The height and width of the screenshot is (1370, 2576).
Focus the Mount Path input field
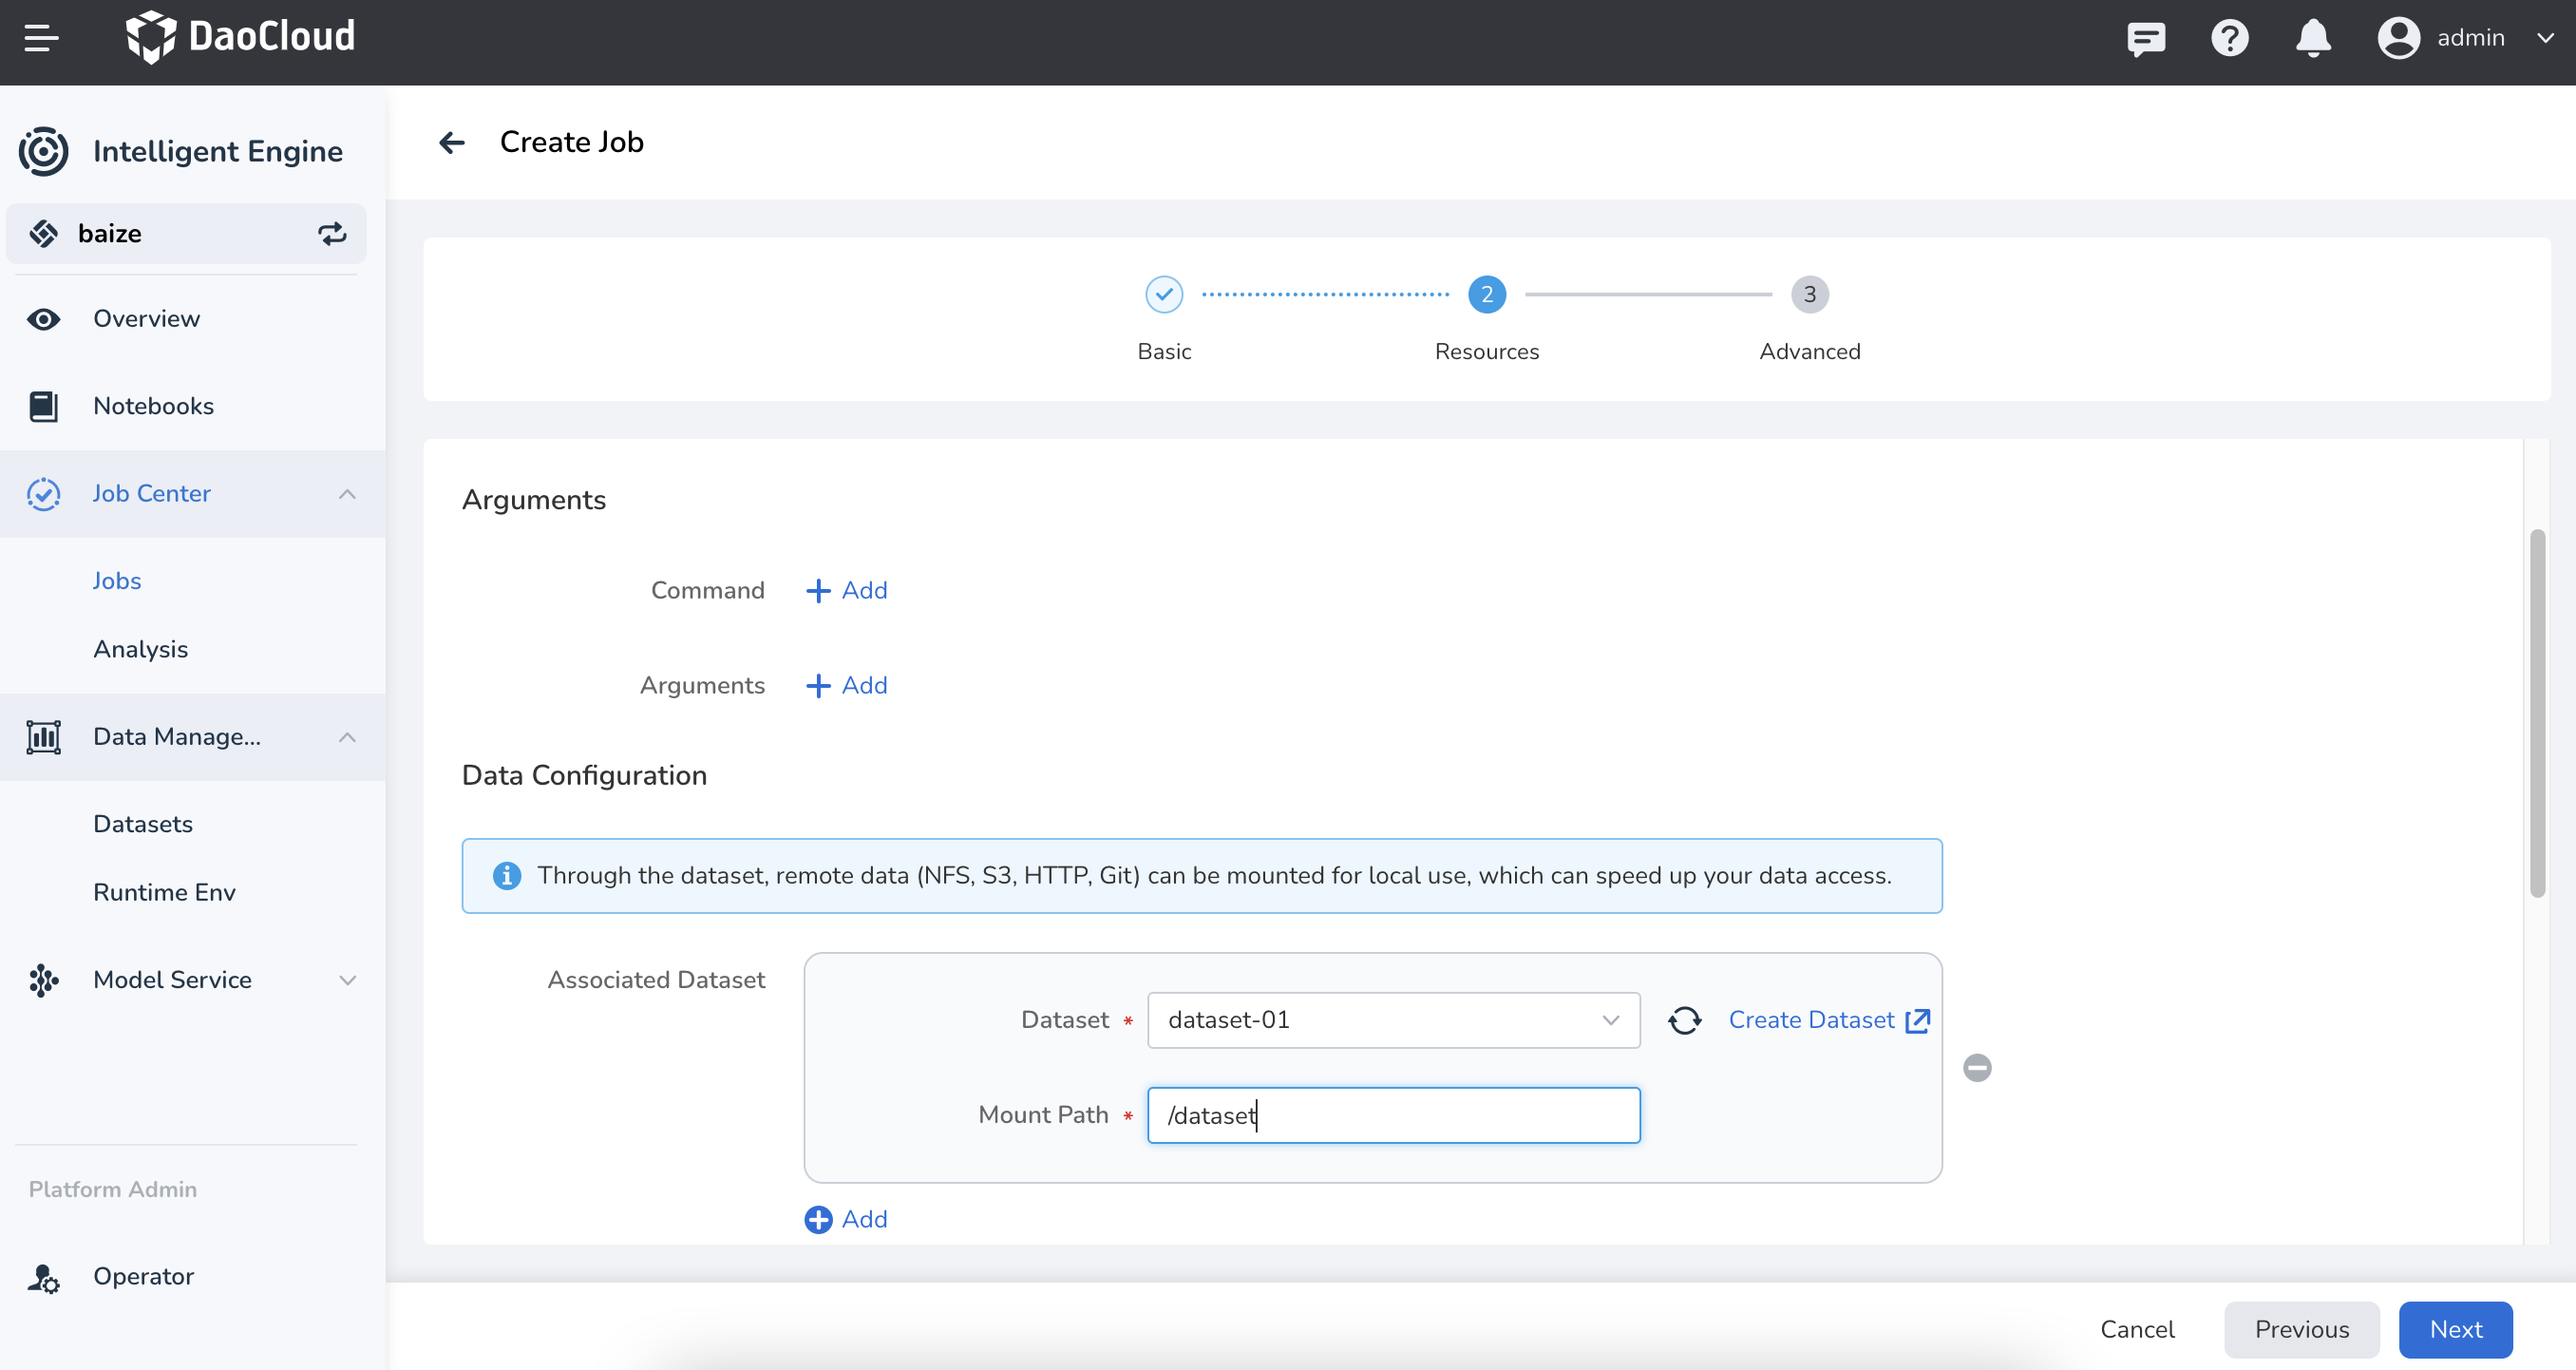coord(1393,1115)
